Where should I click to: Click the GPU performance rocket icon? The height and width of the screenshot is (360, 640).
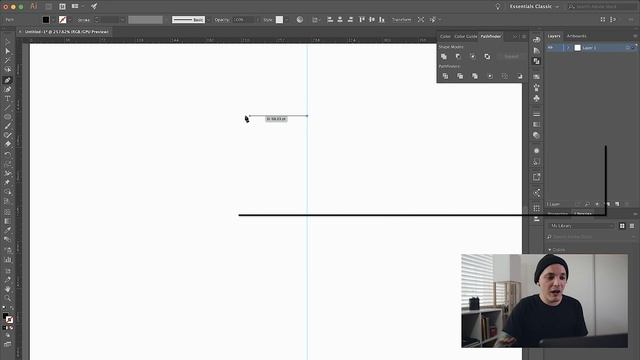click(x=94, y=7)
